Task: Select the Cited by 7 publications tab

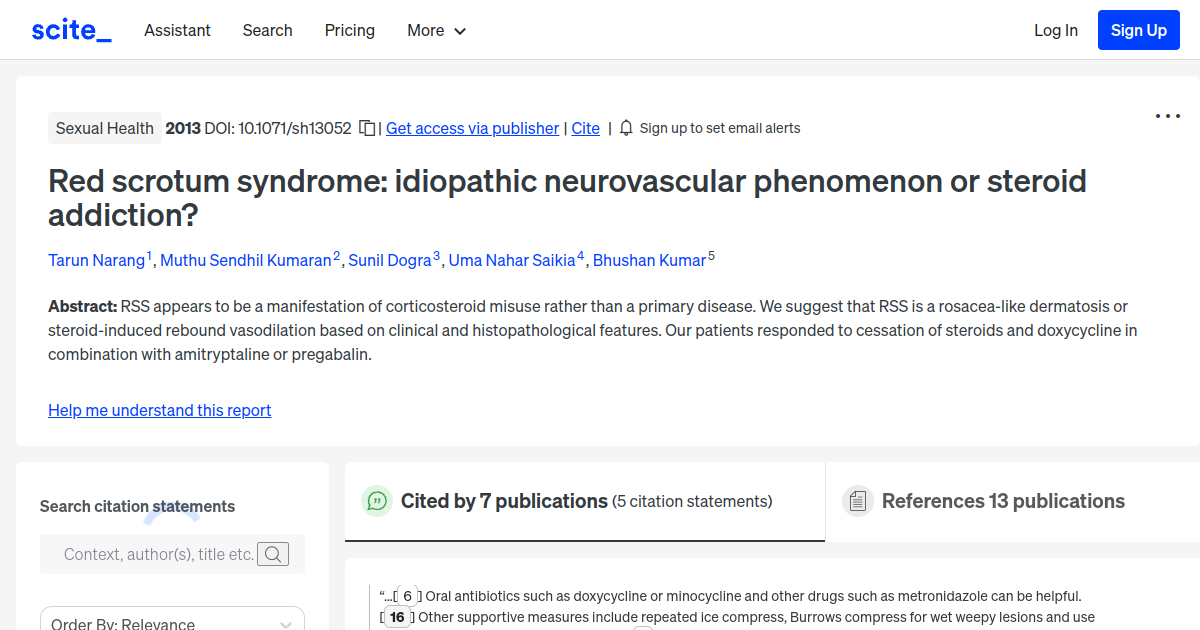Action: pos(503,501)
